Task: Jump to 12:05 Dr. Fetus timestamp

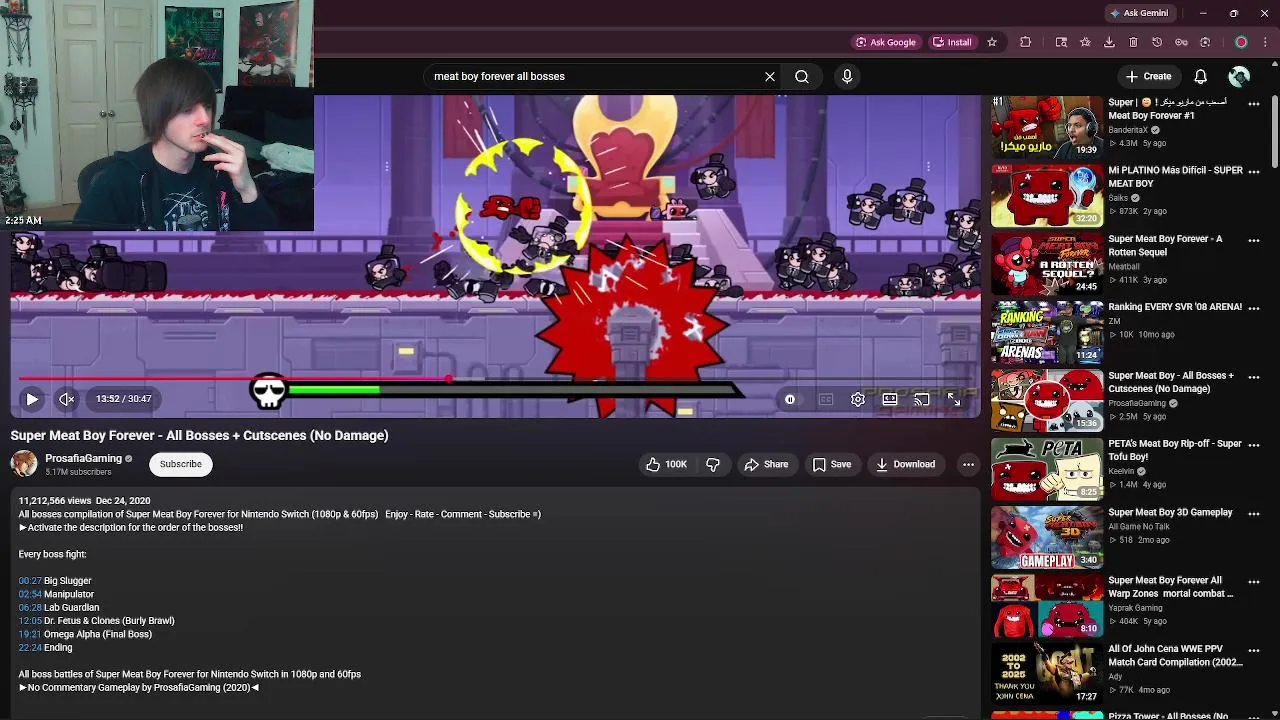Action: point(30,621)
